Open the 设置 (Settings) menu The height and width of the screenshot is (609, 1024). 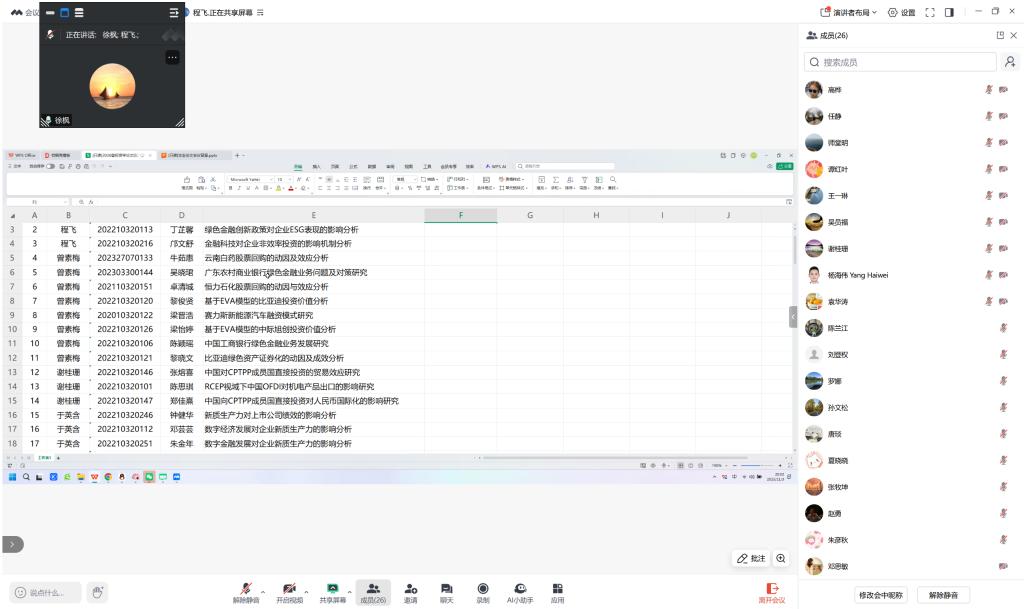(x=901, y=12)
